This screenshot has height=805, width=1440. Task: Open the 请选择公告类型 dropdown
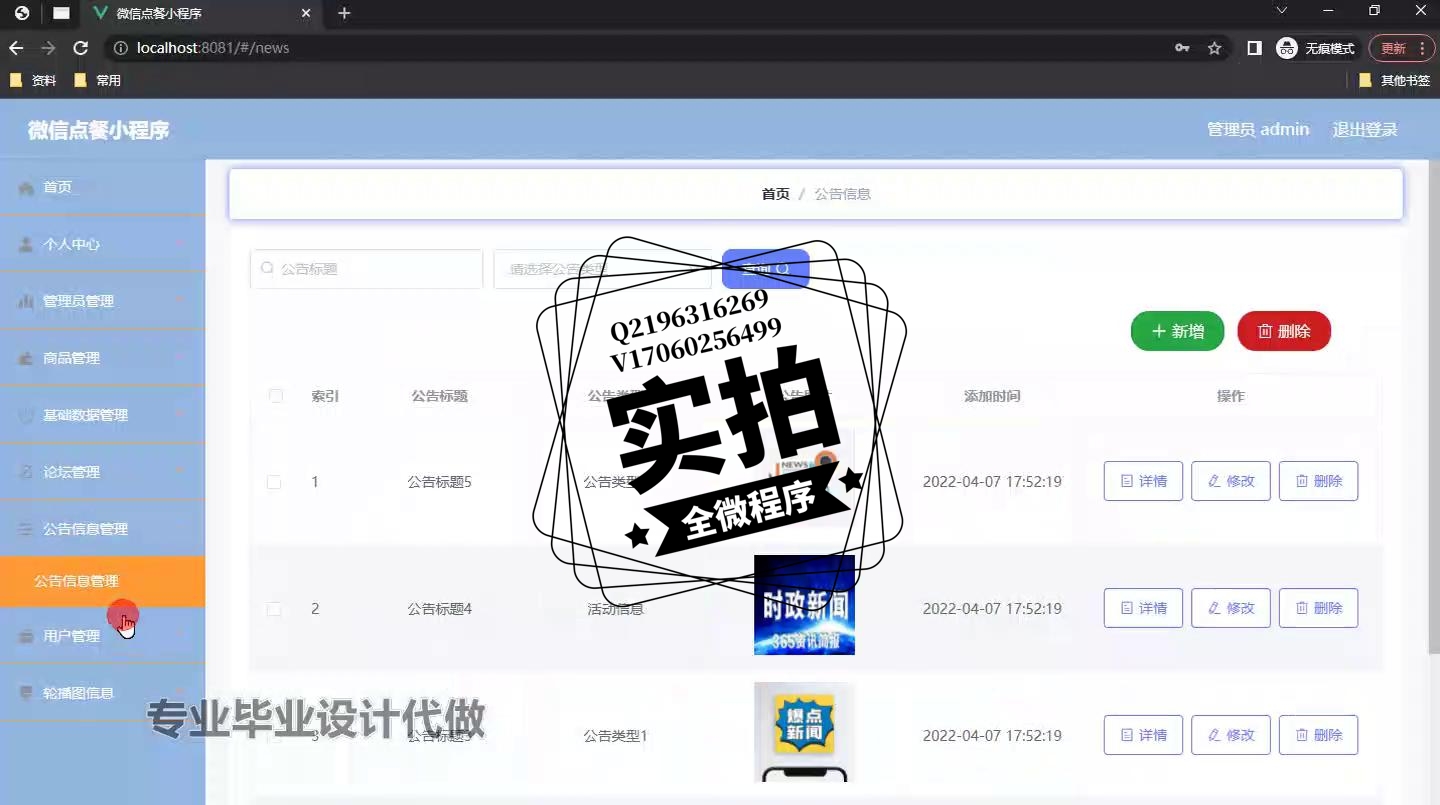[x=602, y=269]
